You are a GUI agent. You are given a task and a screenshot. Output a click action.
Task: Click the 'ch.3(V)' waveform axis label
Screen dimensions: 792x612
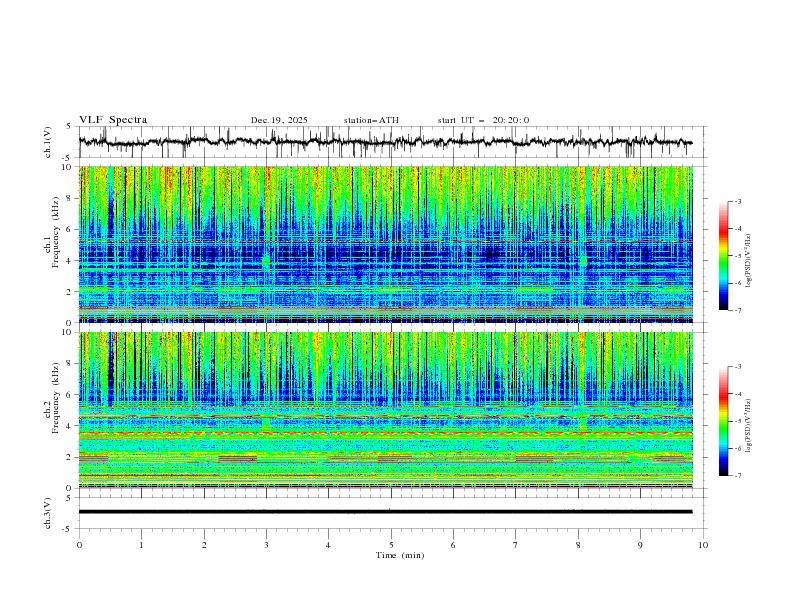[x=48, y=513]
